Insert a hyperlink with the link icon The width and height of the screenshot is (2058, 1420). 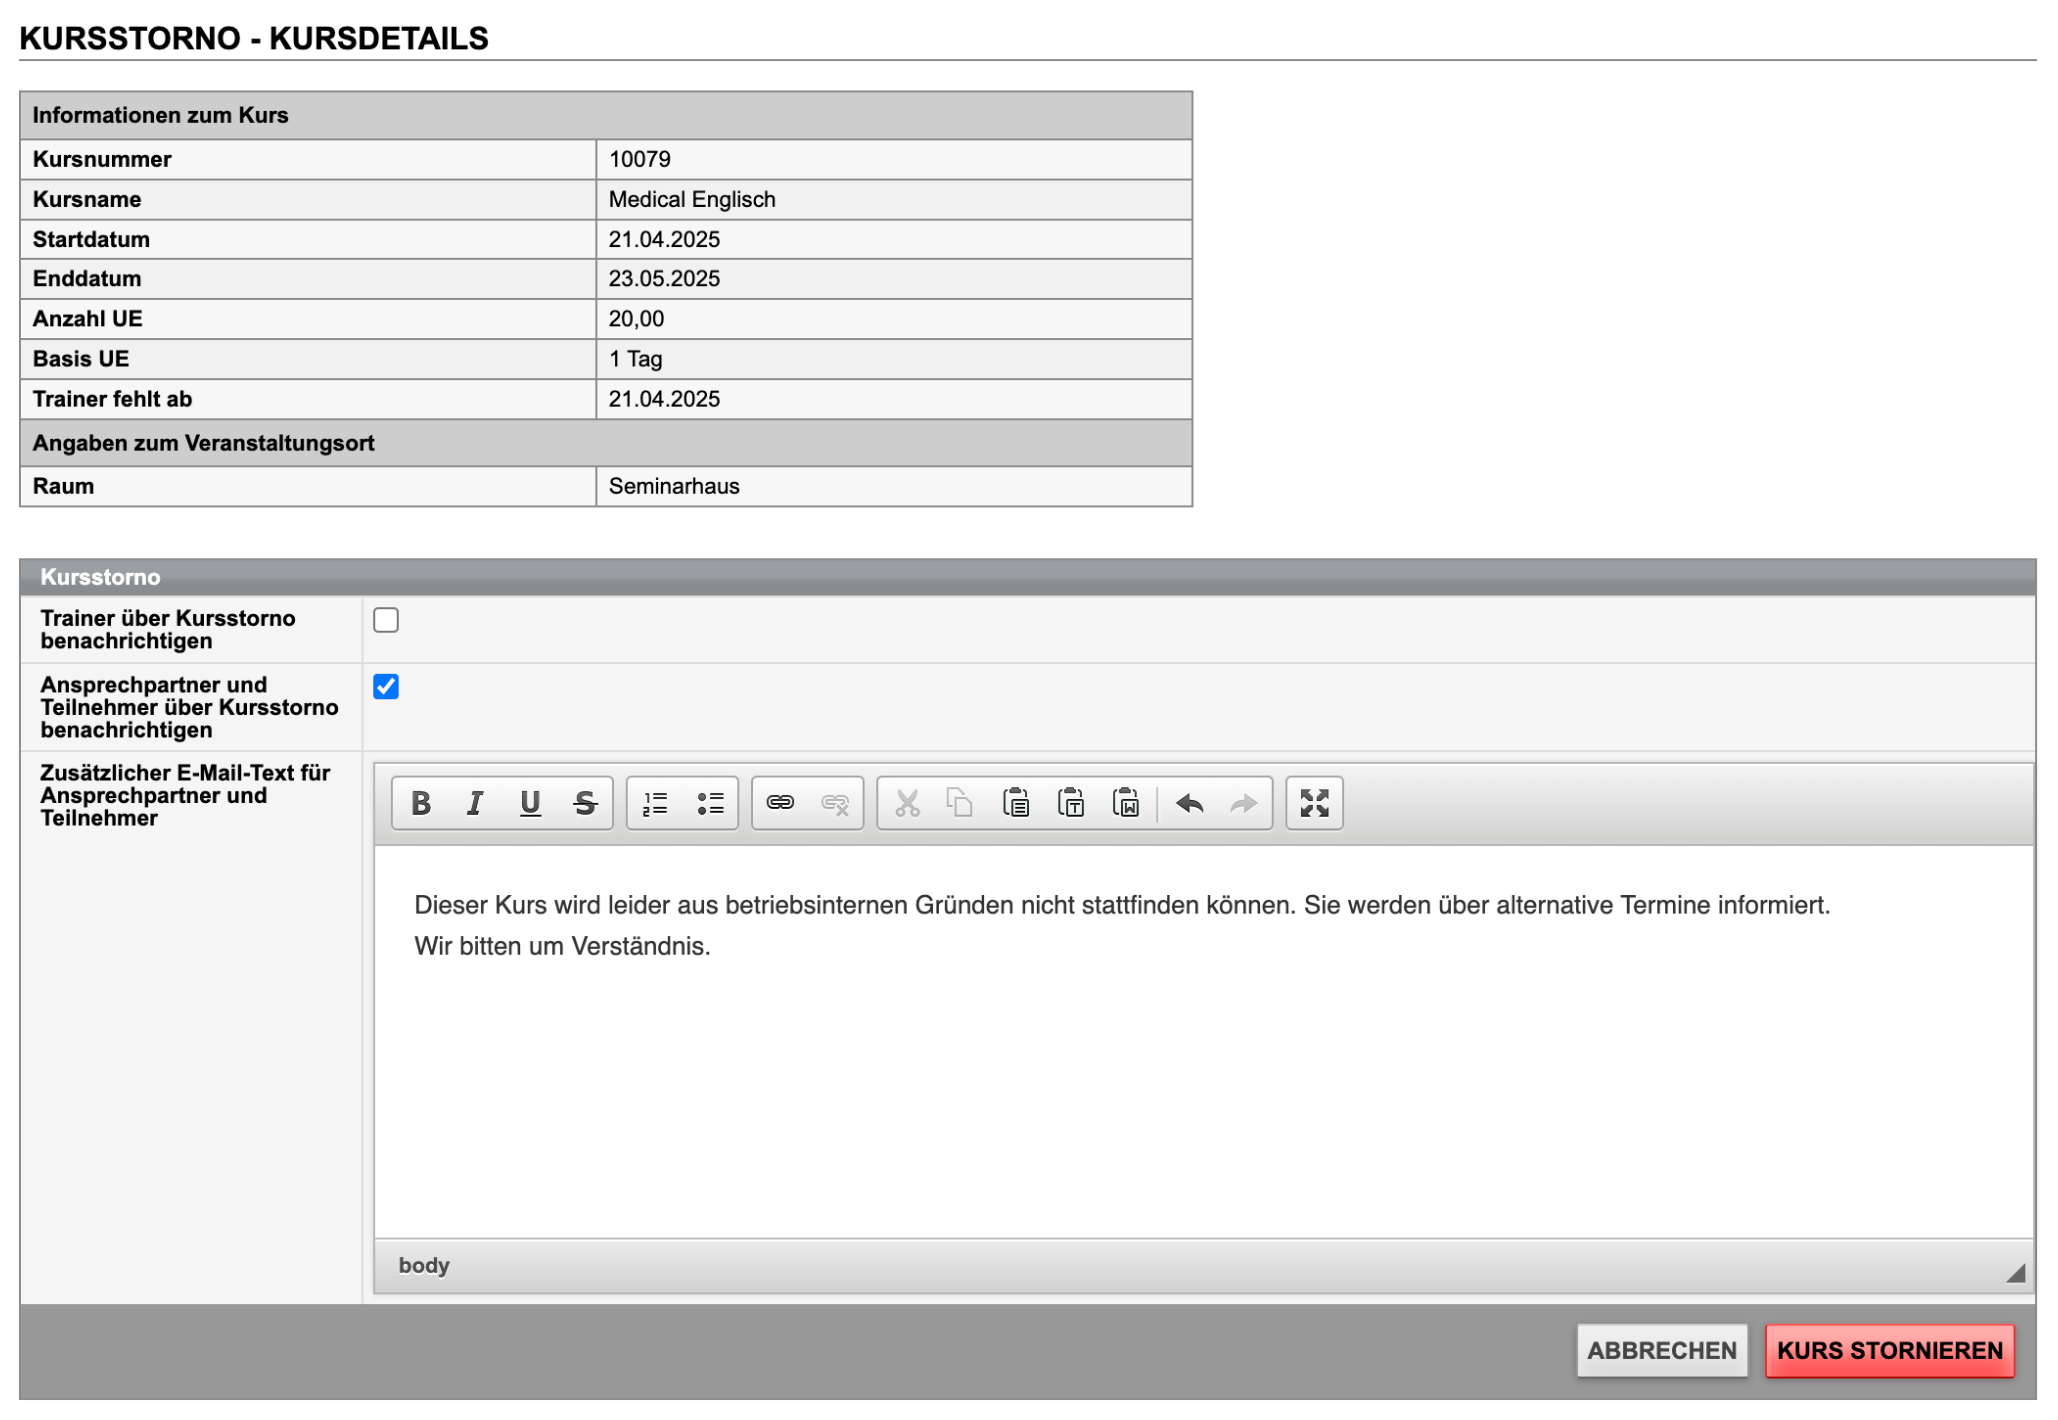pyautogui.click(x=780, y=803)
